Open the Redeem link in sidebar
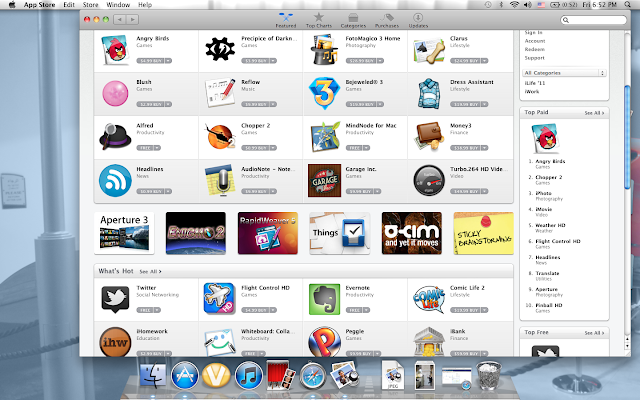Screen dimensions: 640x400 pyautogui.click(x=535, y=49)
